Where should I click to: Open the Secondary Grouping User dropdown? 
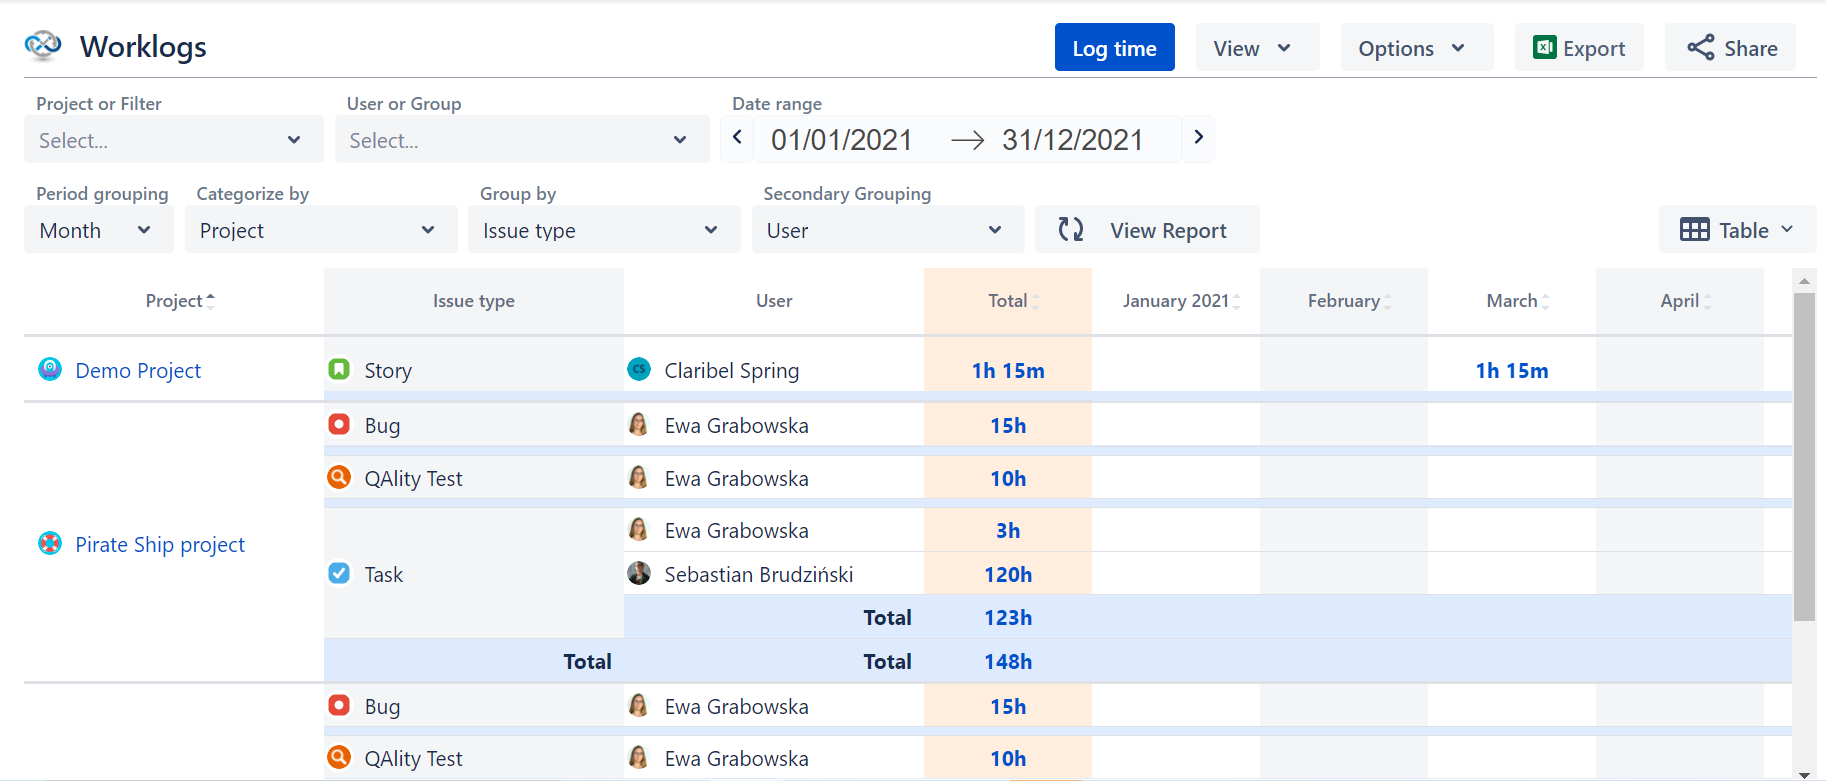click(x=888, y=230)
